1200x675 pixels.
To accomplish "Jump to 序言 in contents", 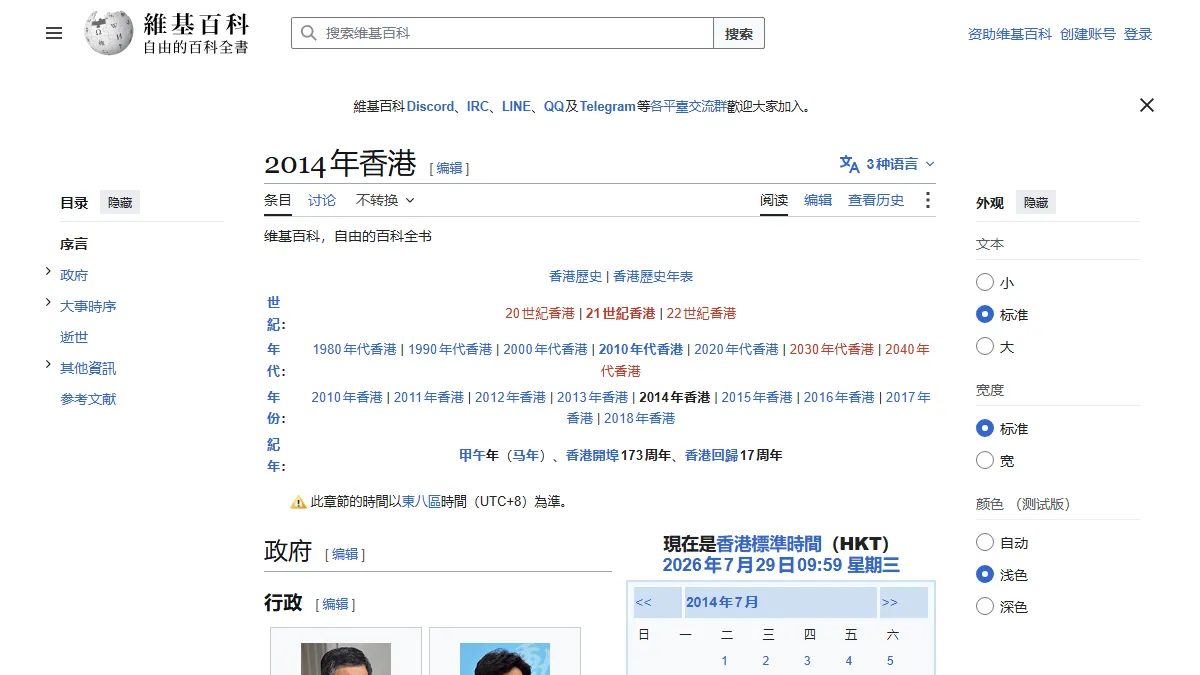I will coord(74,244).
